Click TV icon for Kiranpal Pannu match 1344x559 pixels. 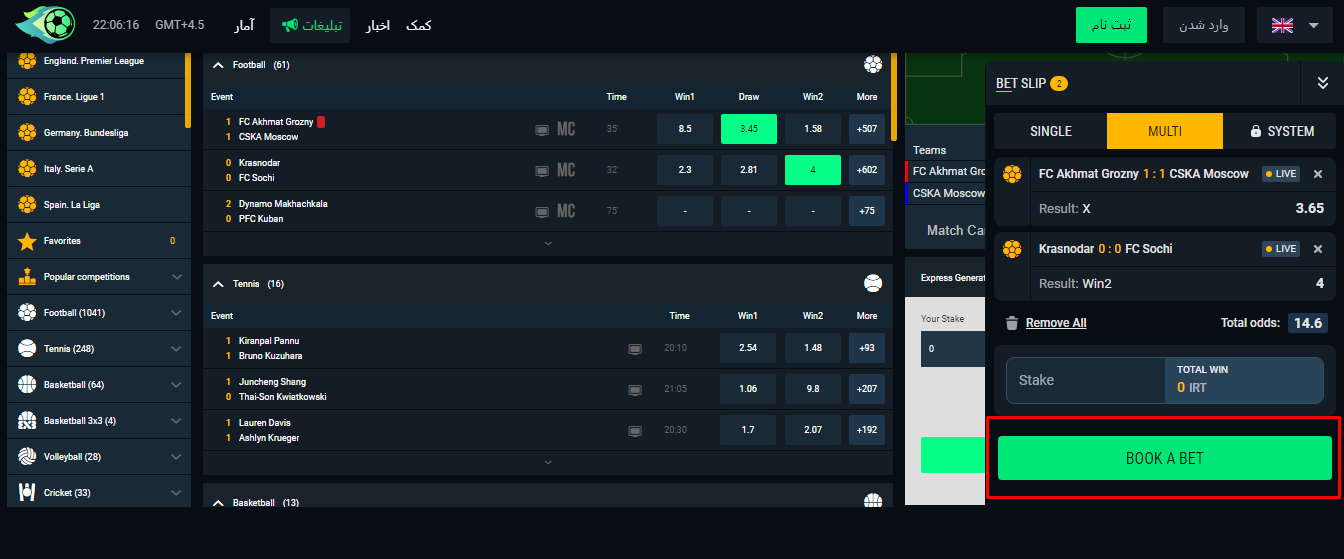[x=634, y=349]
